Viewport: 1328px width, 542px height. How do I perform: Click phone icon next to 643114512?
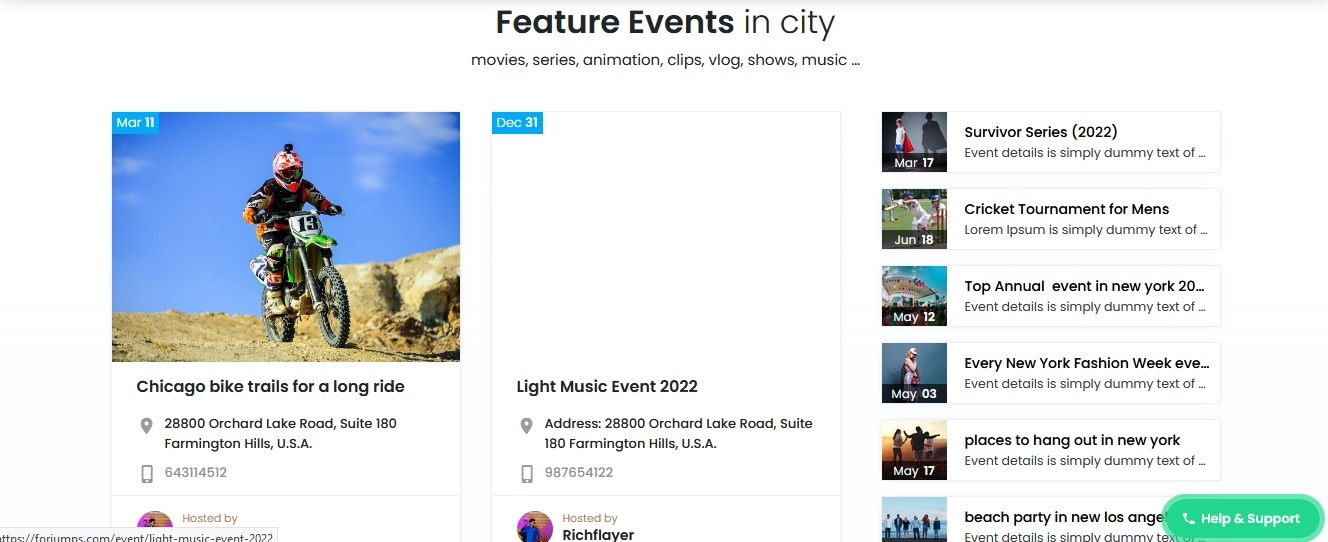[x=146, y=473]
